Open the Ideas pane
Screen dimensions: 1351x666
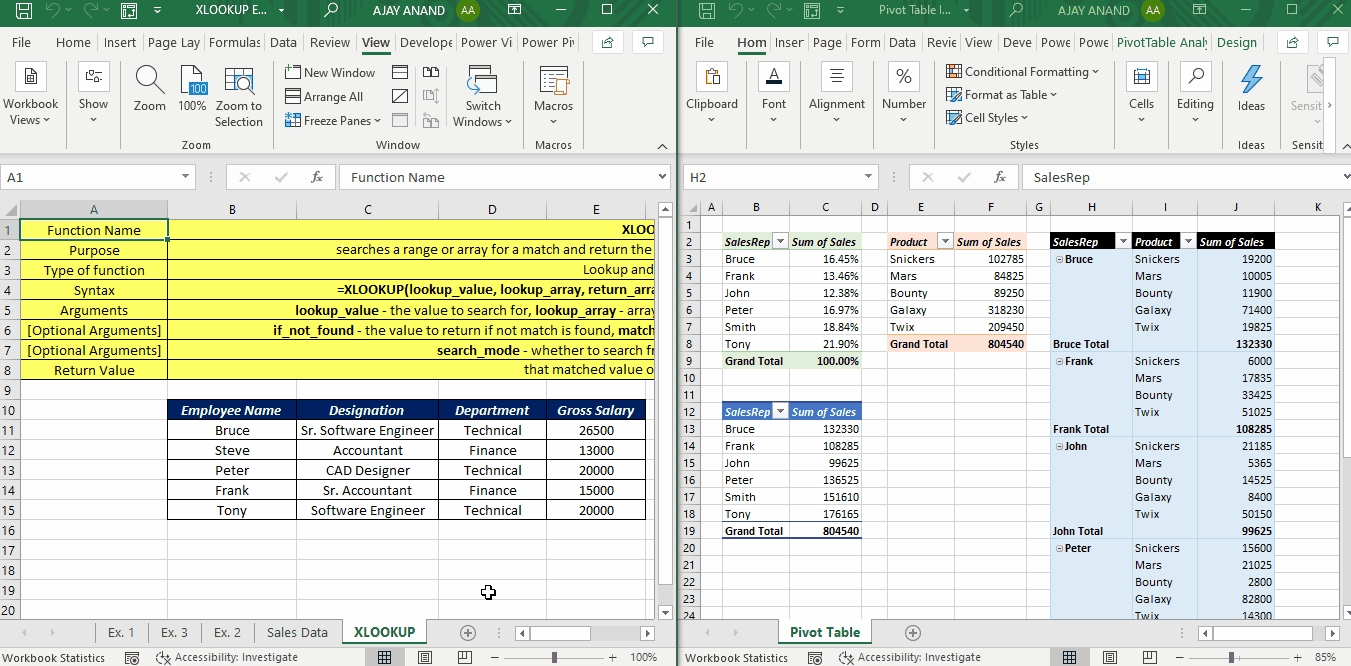1251,90
